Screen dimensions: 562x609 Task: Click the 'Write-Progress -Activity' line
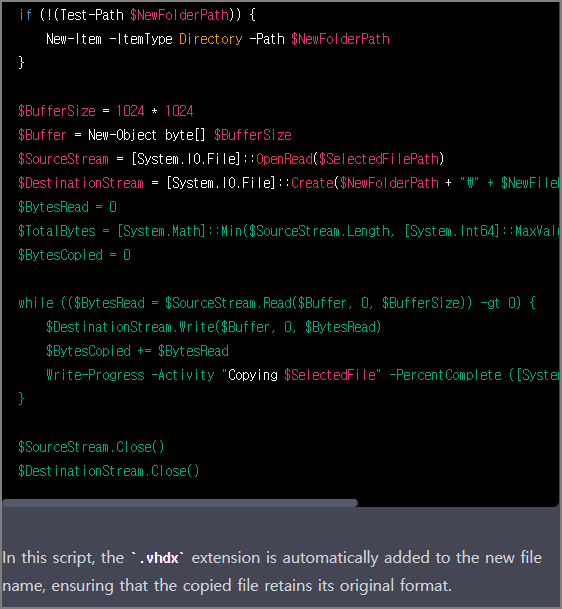303,375
